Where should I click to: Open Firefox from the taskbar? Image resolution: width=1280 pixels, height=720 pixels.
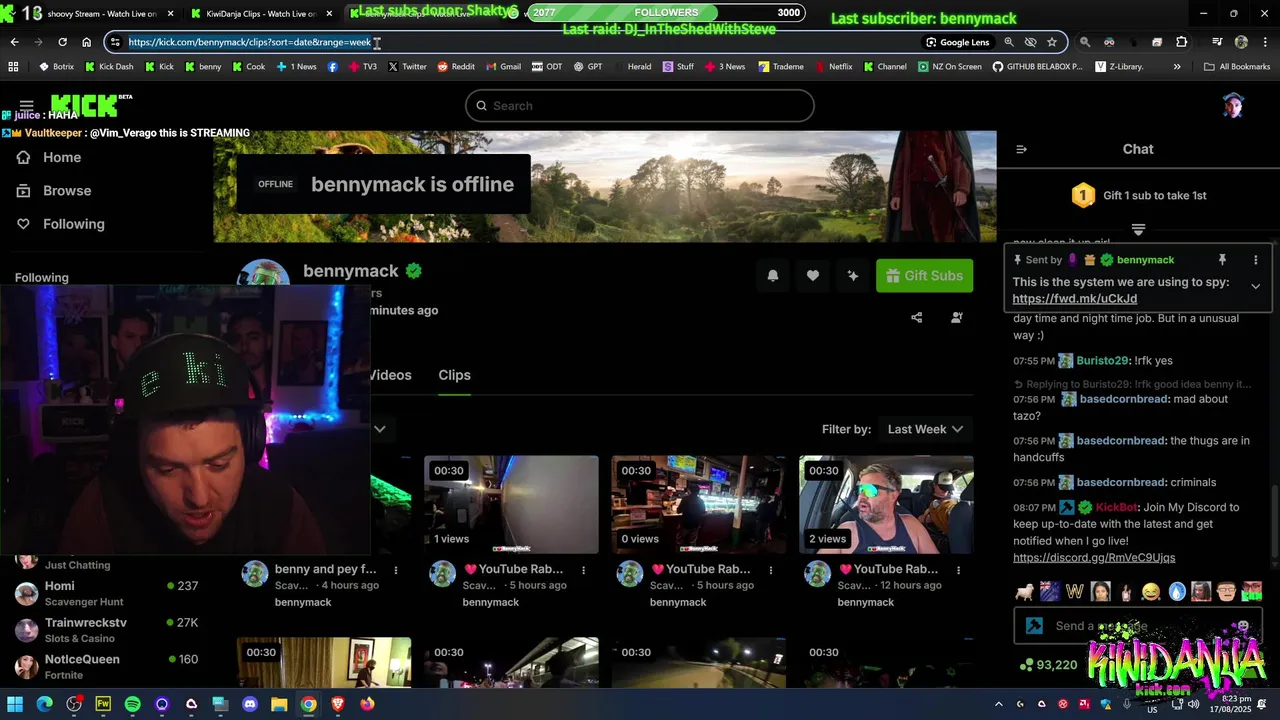(367, 704)
